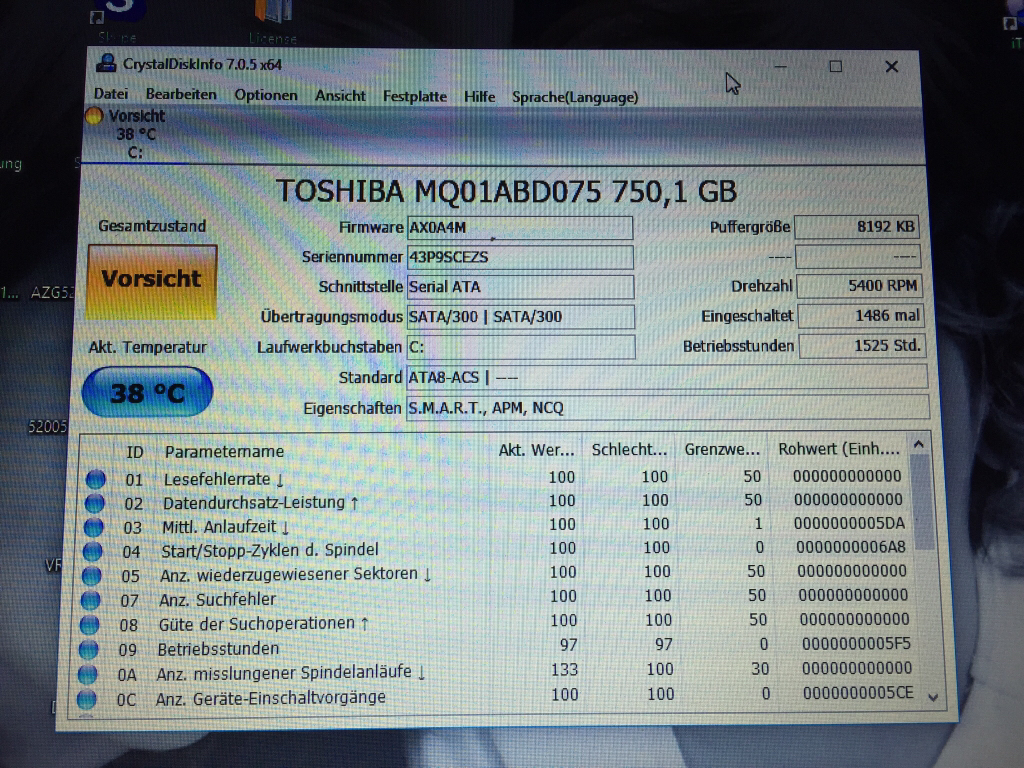Click the Eigenschaften field S.M.A.R.T., APM, NCQ
The width and height of the screenshot is (1024, 768).
[x=667, y=408]
